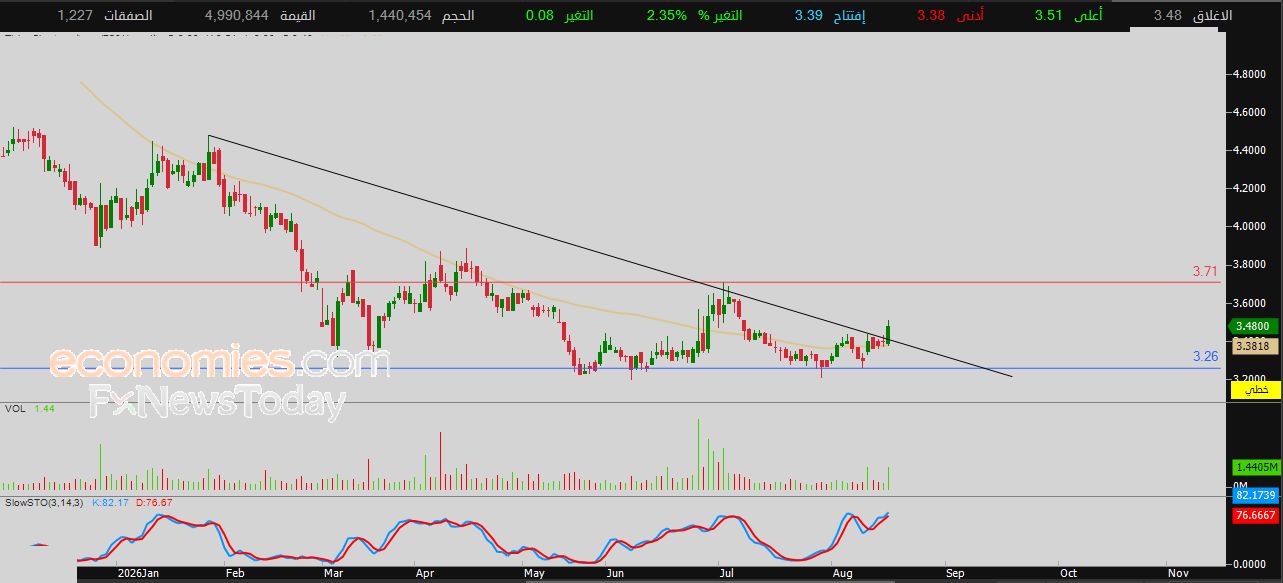Click the Jul date axis label

726,573
